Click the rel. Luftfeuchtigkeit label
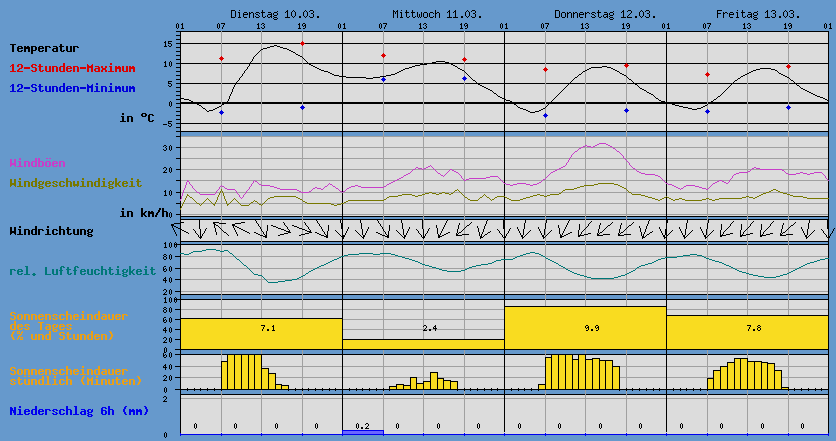This screenshot has width=836, height=441. (82, 271)
